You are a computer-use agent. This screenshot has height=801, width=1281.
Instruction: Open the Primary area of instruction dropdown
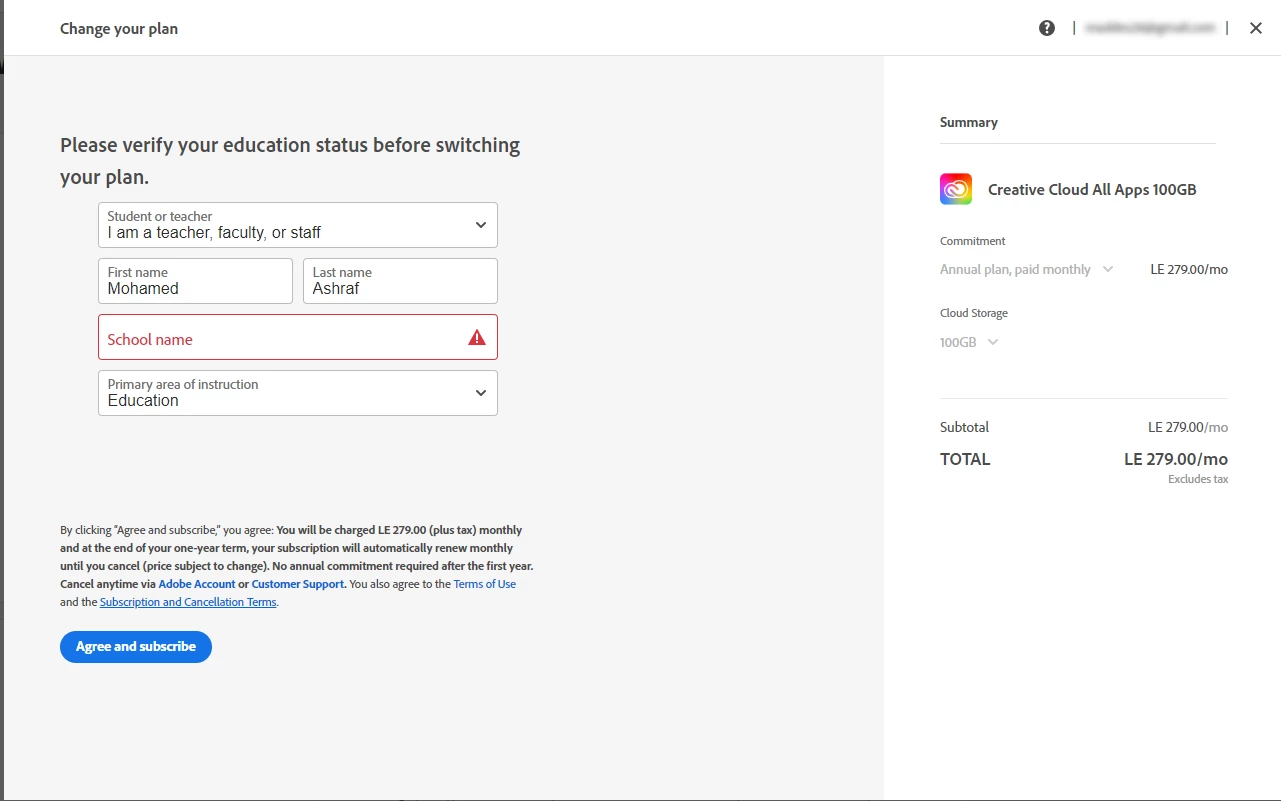pyautogui.click(x=298, y=393)
